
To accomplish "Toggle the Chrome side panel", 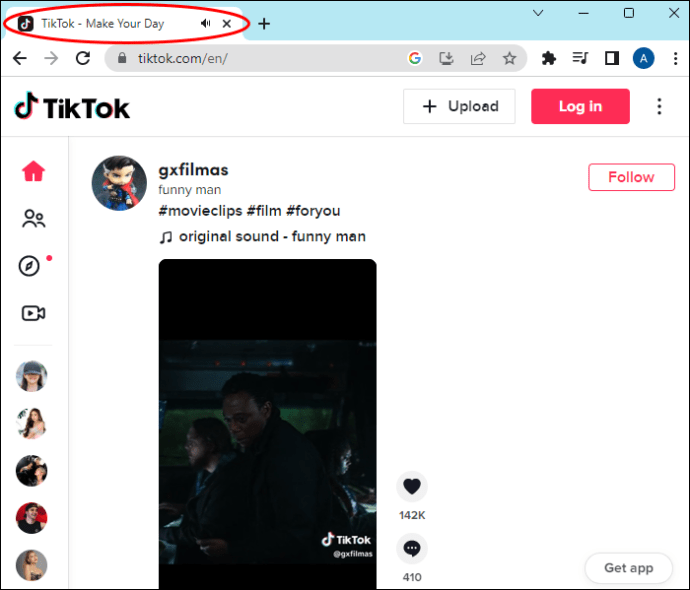I will 612,59.
